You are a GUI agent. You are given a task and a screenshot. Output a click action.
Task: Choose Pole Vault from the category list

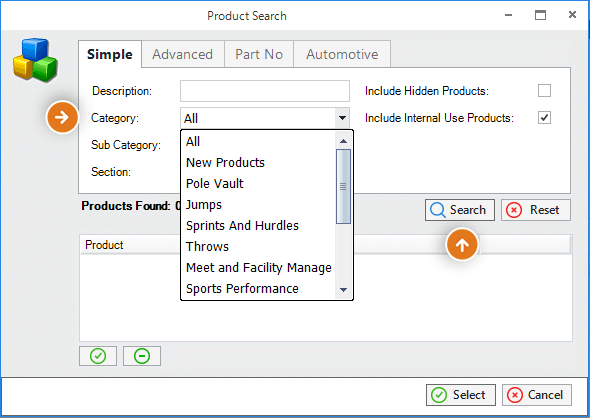[215, 184]
